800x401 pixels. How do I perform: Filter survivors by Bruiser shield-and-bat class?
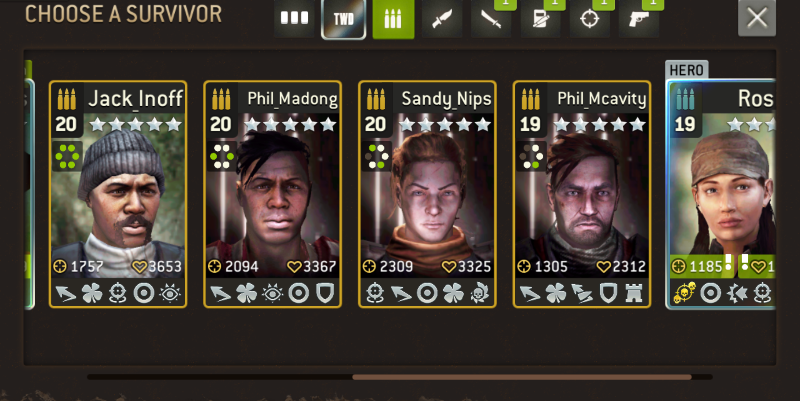pos(540,19)
